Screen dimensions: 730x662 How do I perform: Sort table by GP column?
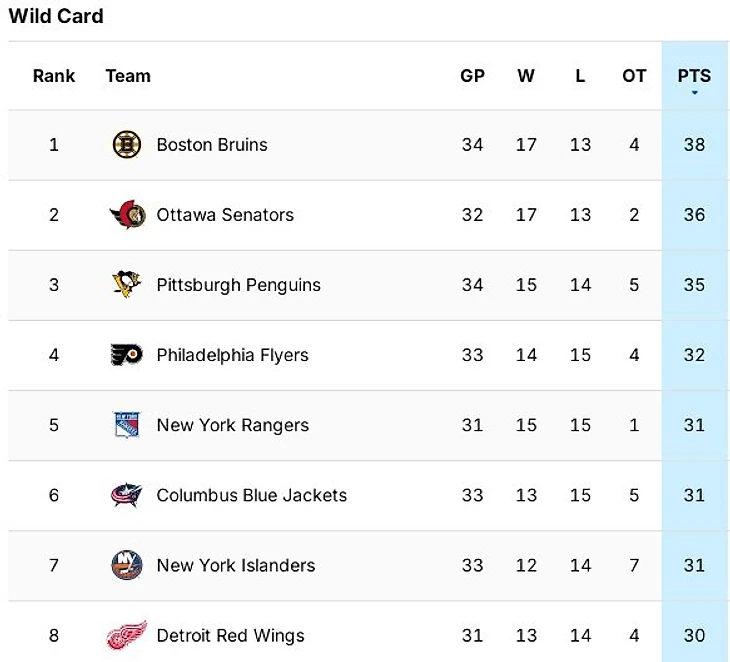pos(472,76)
